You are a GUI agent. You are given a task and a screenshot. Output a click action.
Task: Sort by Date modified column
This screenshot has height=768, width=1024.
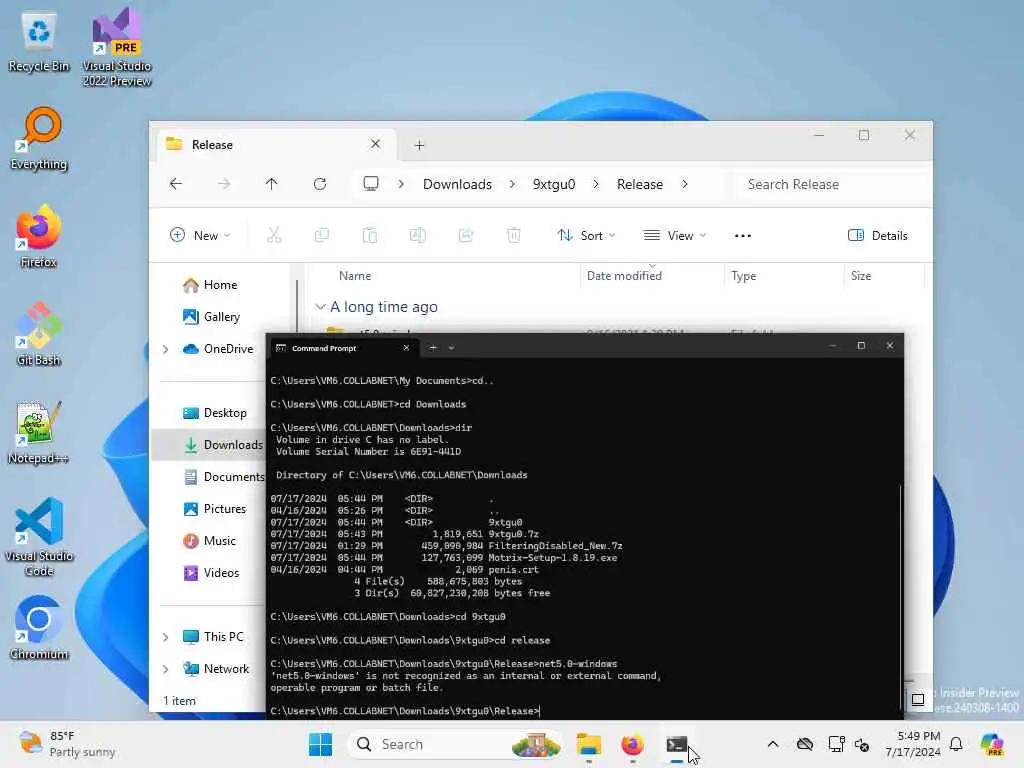pos(624,276)
